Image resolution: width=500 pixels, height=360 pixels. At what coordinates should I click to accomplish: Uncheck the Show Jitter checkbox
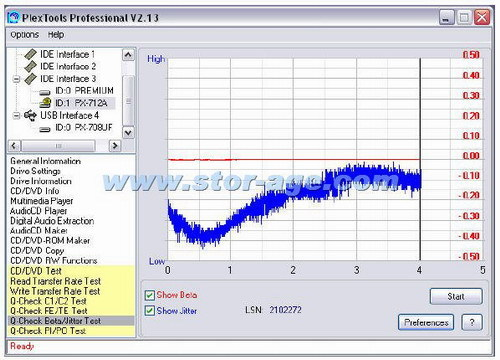150,311
